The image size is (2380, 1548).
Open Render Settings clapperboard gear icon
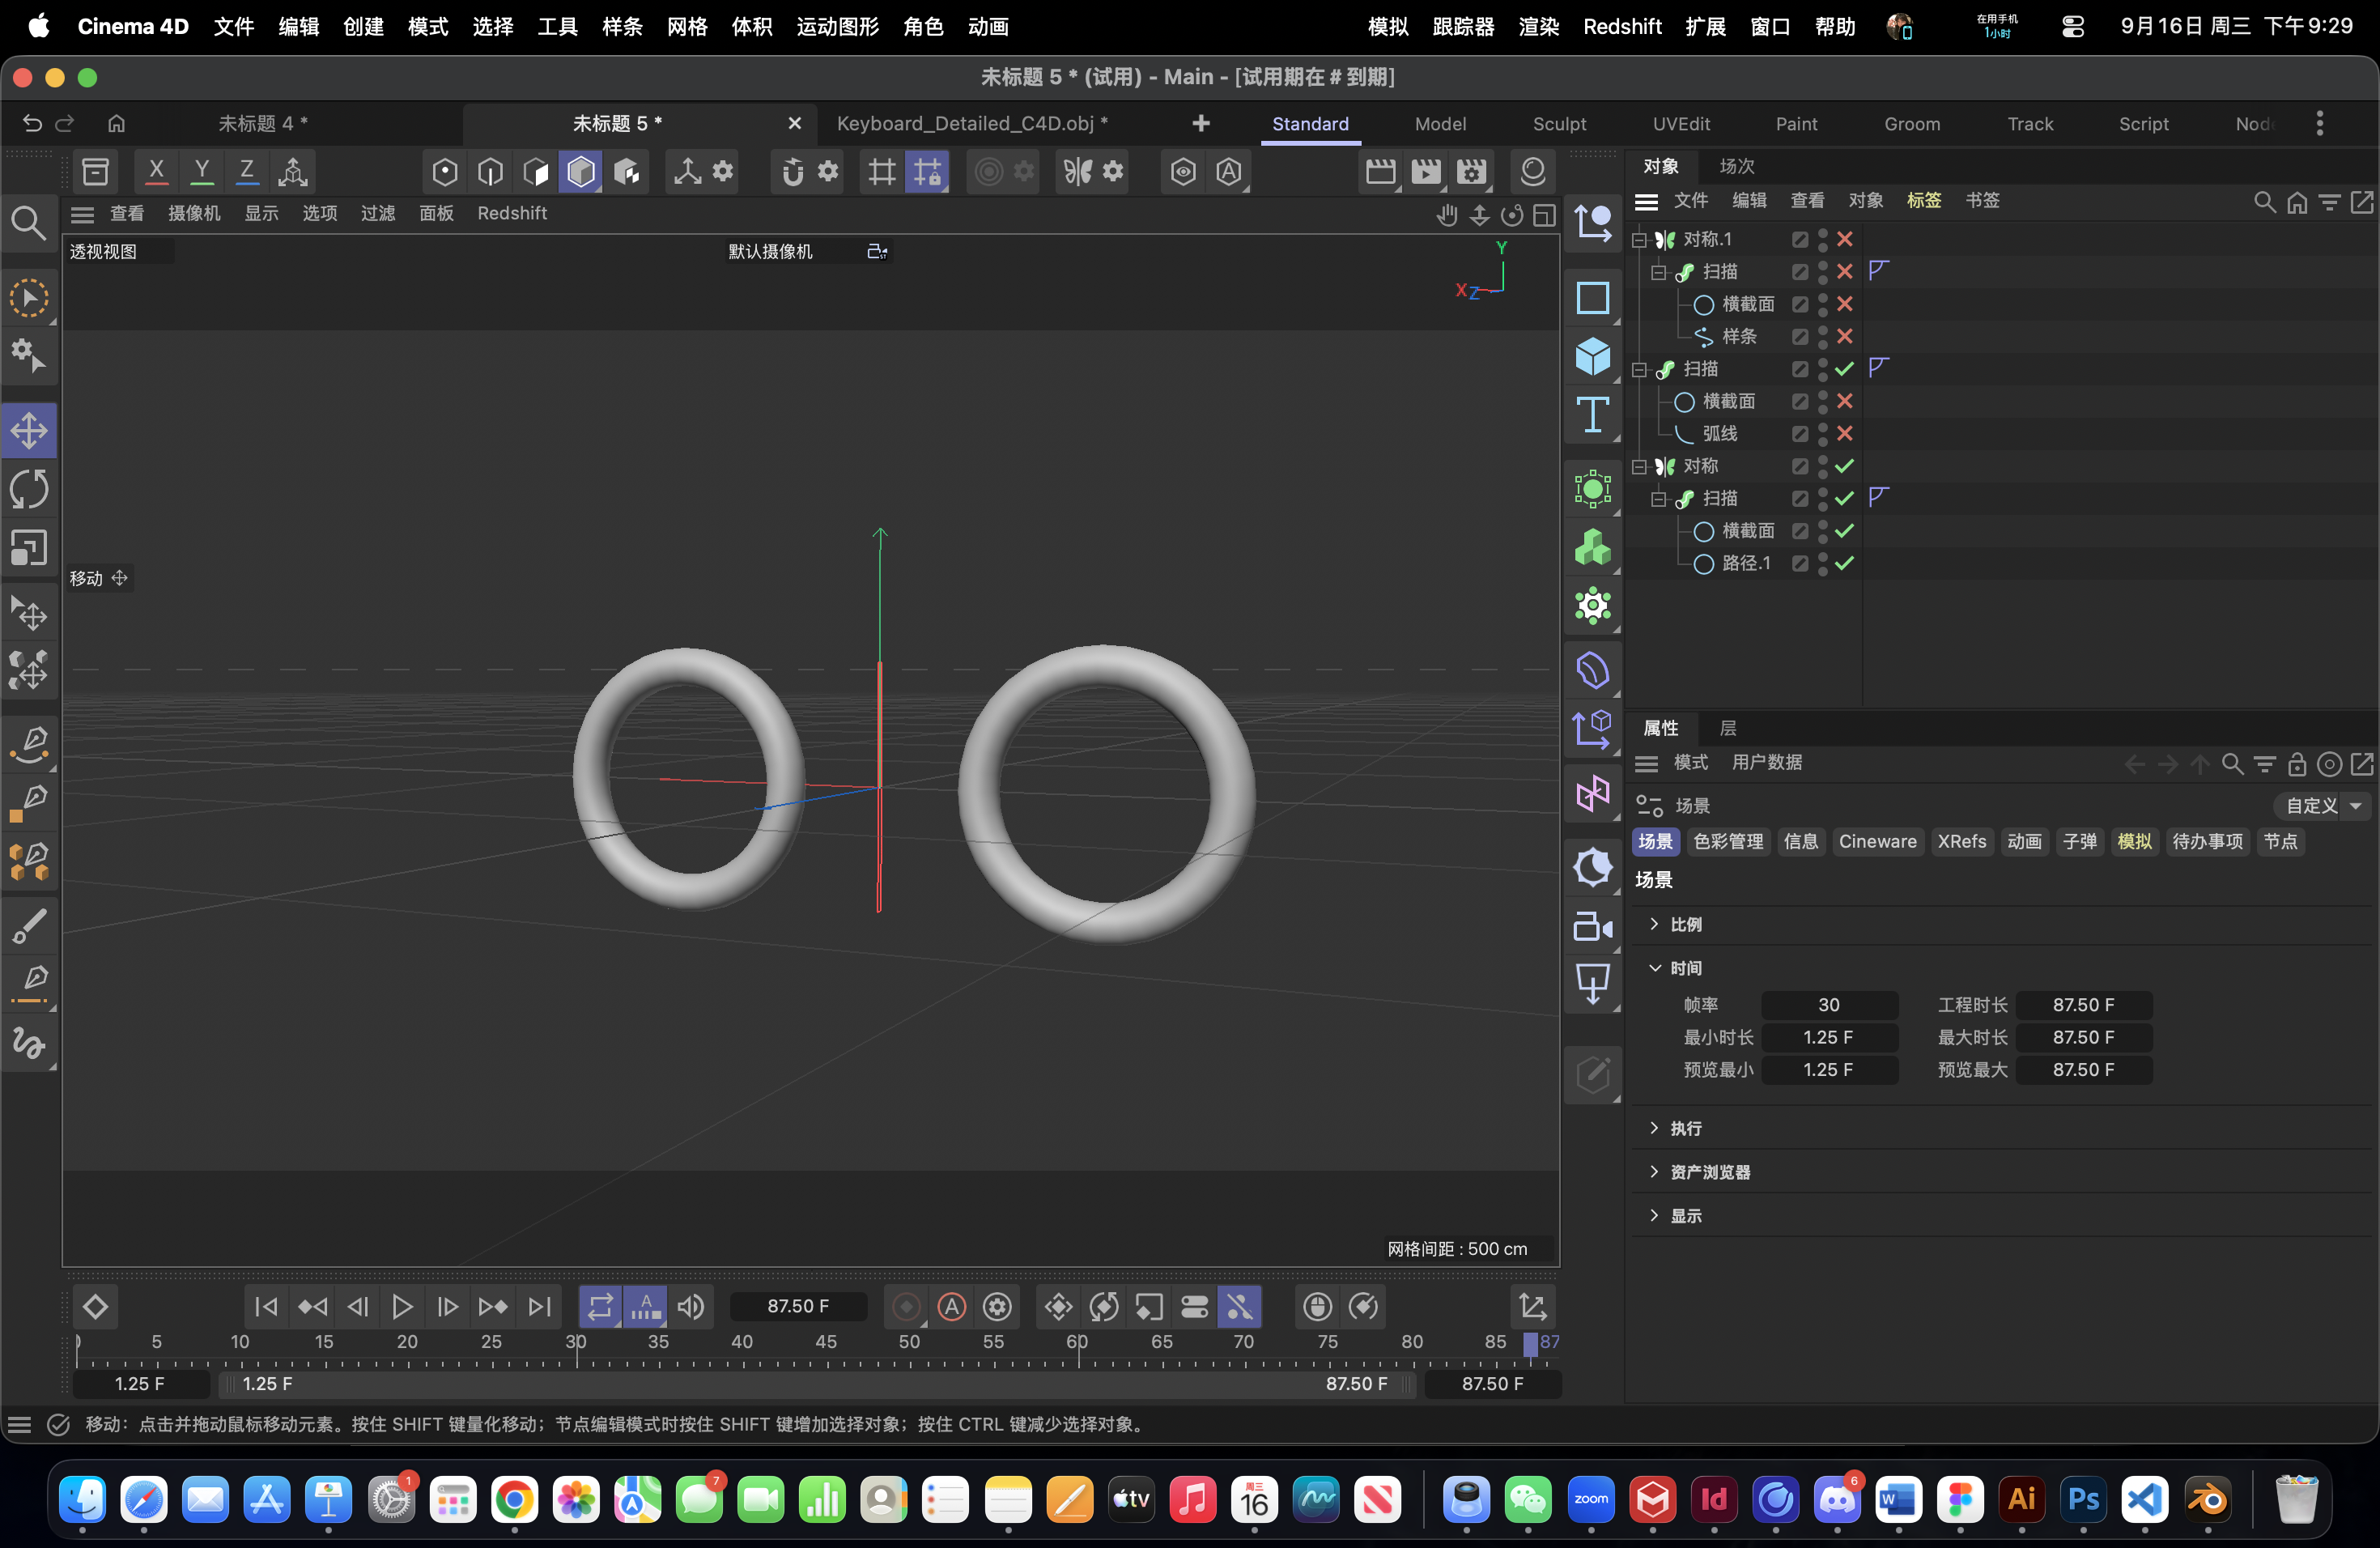[1472, 172]
